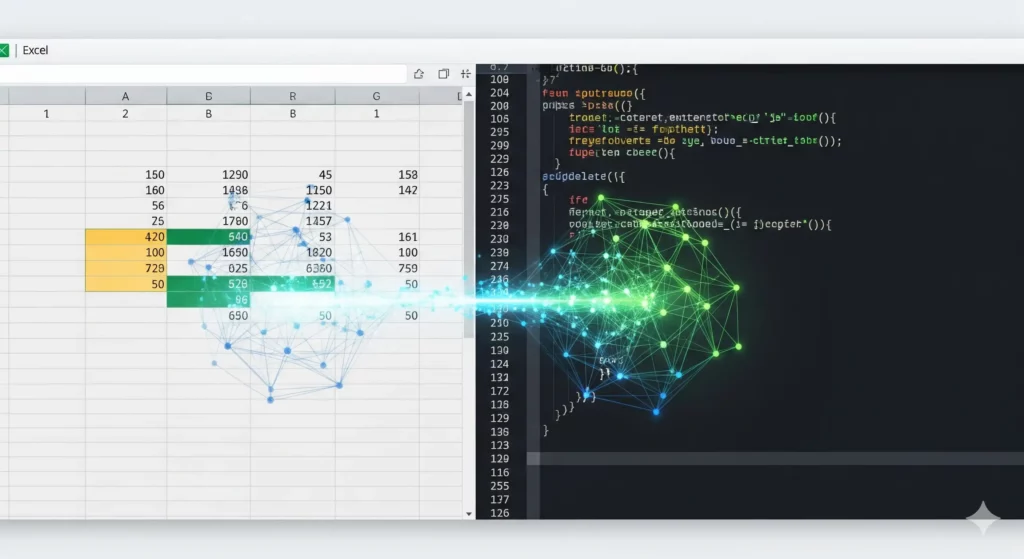
Task: Click the Excel title text
Action: tap(35, 50)
